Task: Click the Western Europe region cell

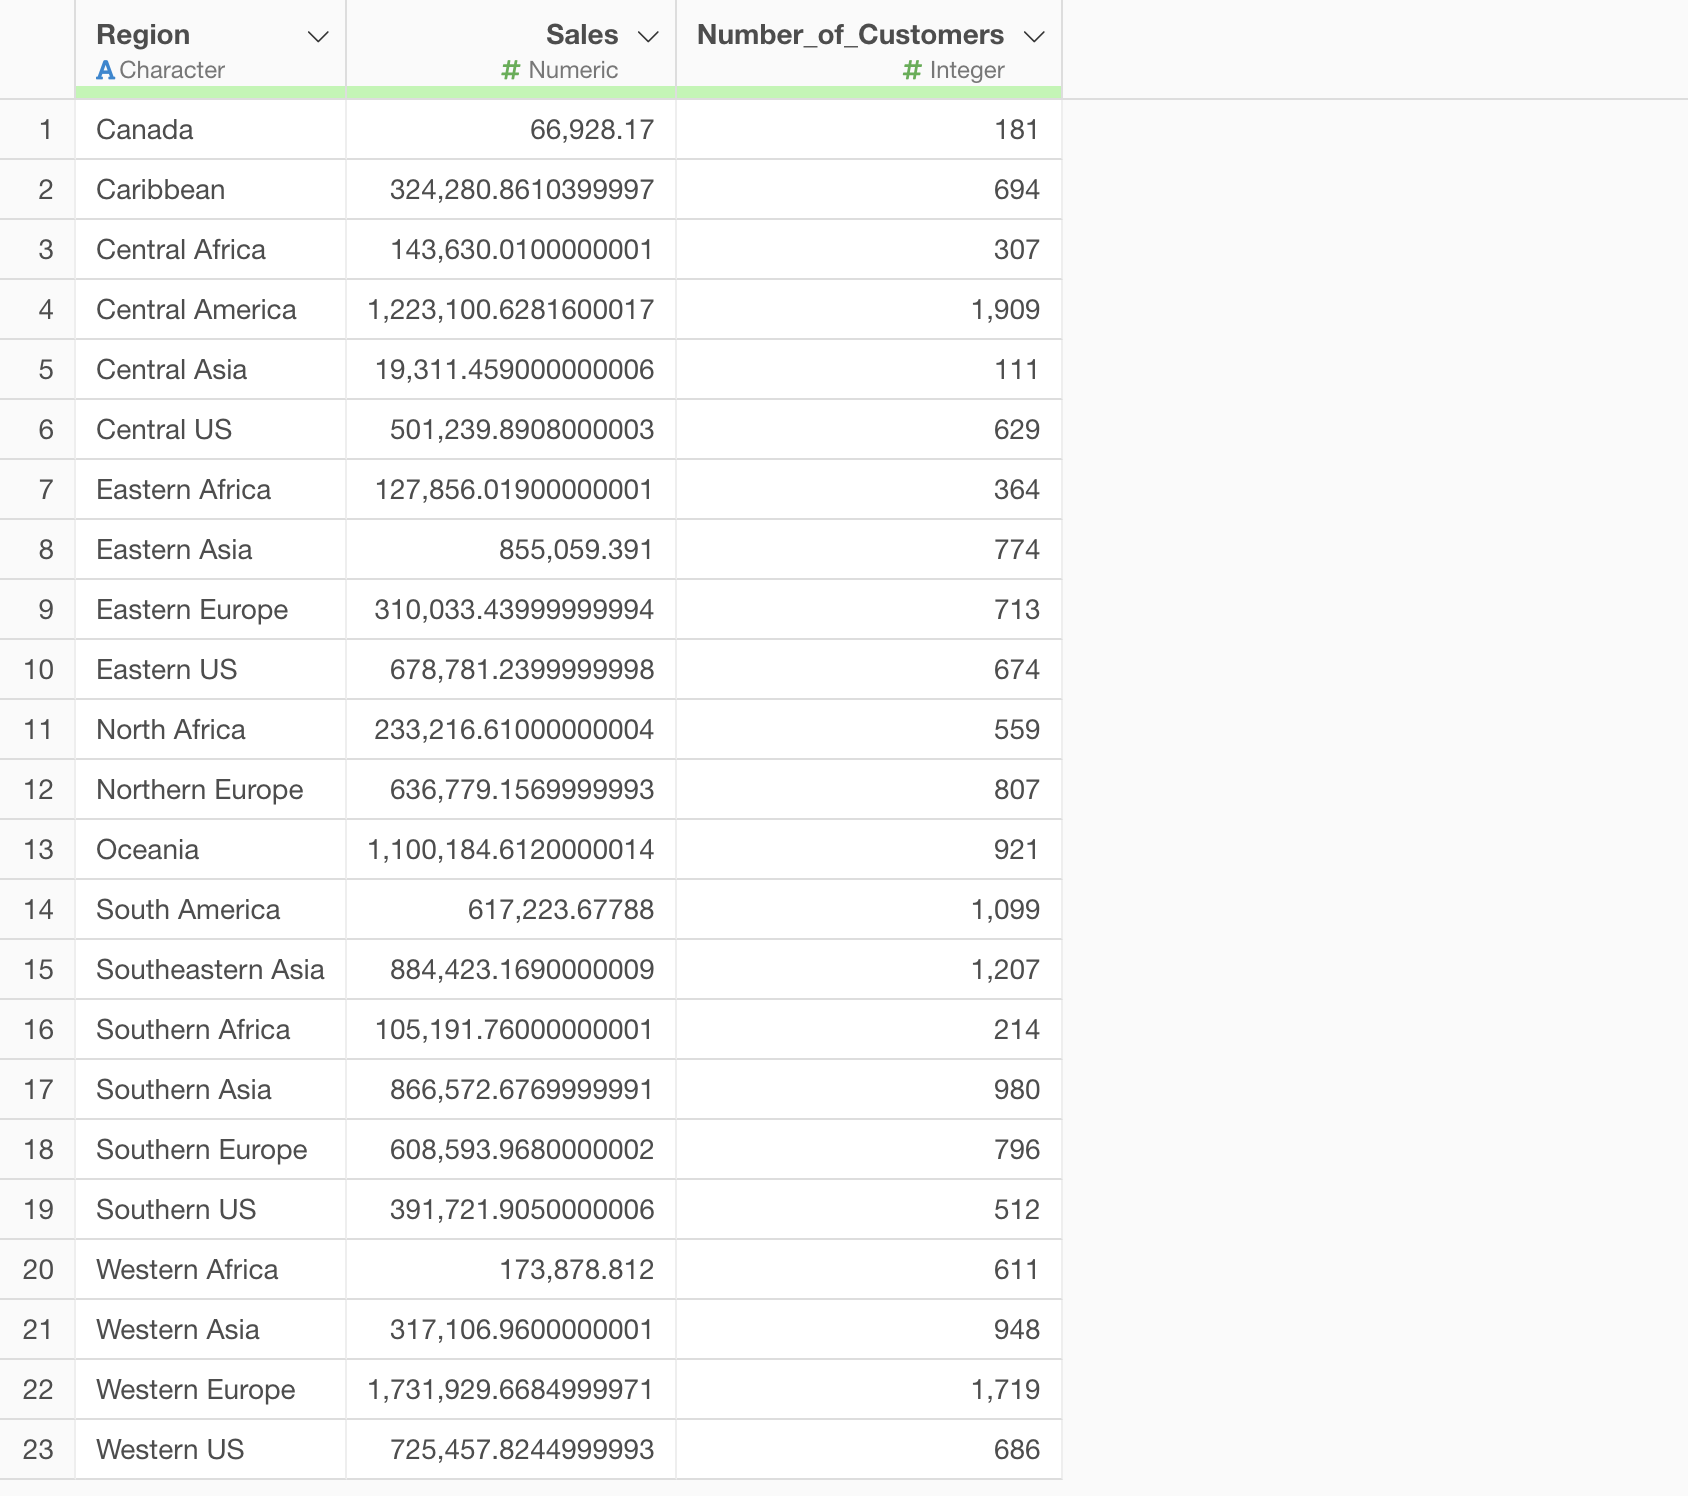Action: (195, 1390)
